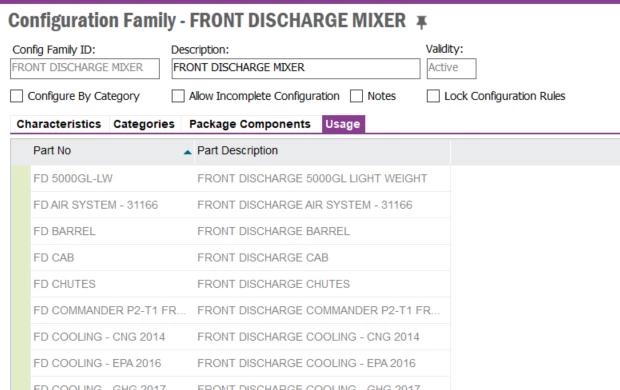
Task: Select the FD 5000GL-LW row
Action: 231,178
